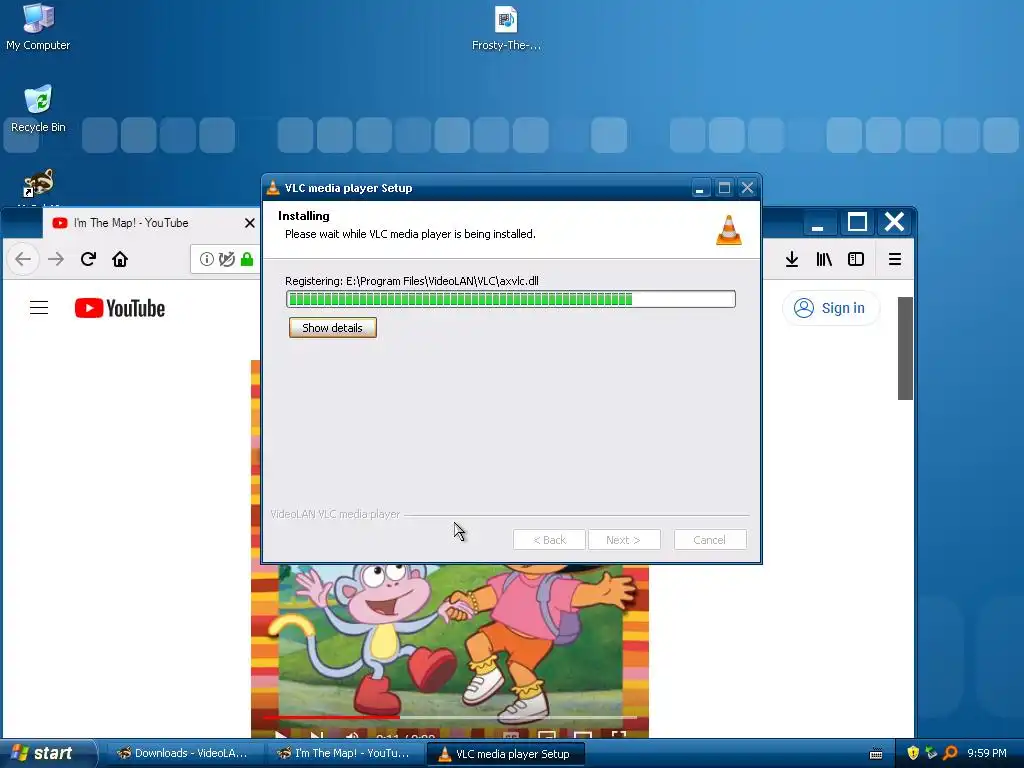Click the YouTube page scrollbar
Viewport: 1024px width, 768px height.
pyautogui.click(x=905, y=348)
